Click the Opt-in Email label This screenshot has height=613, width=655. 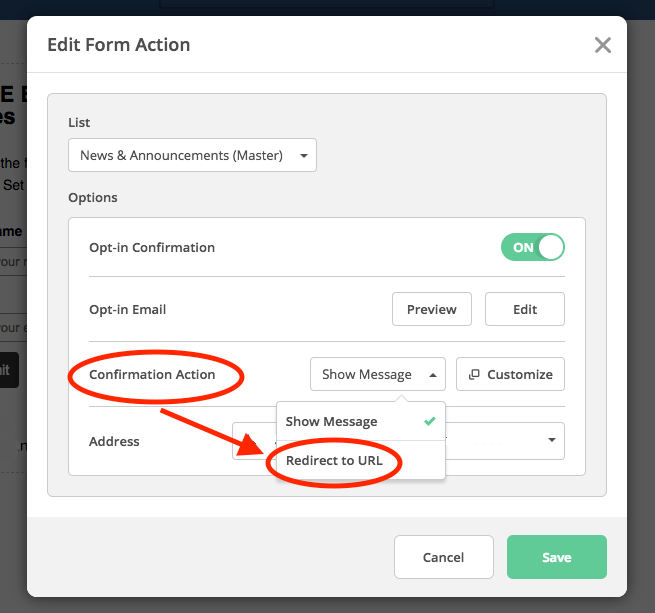[x=127, y=309]
